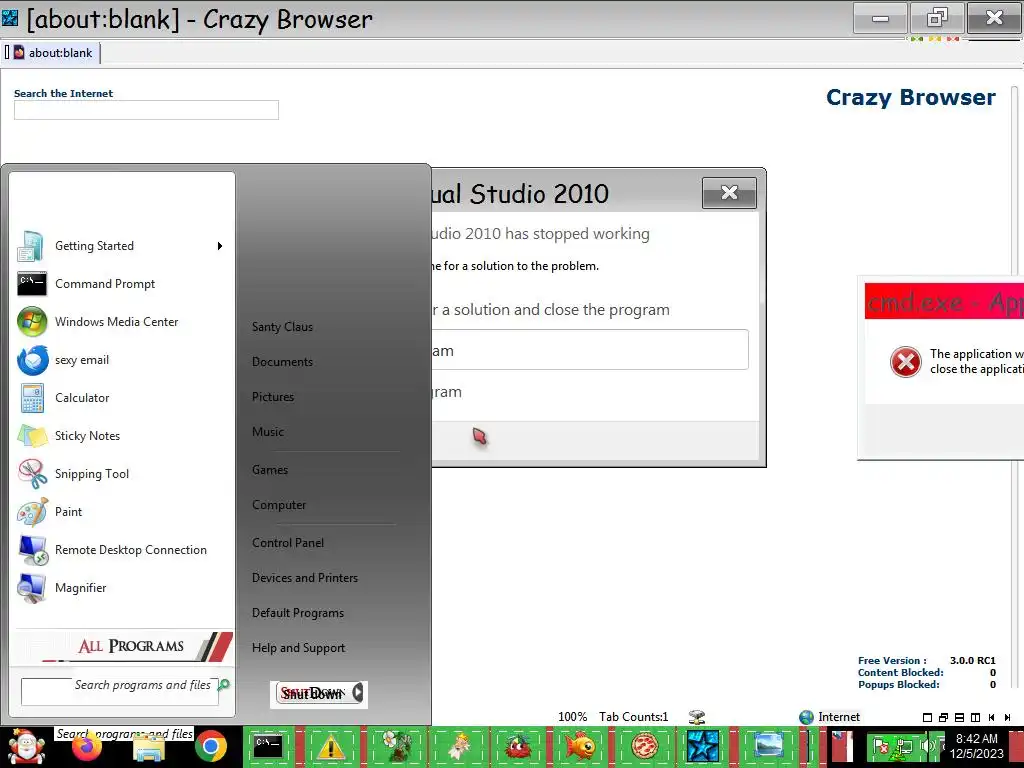Open the pizza taskbar icon
Viewport: 1024px width, 768px height.
[644, 746]
